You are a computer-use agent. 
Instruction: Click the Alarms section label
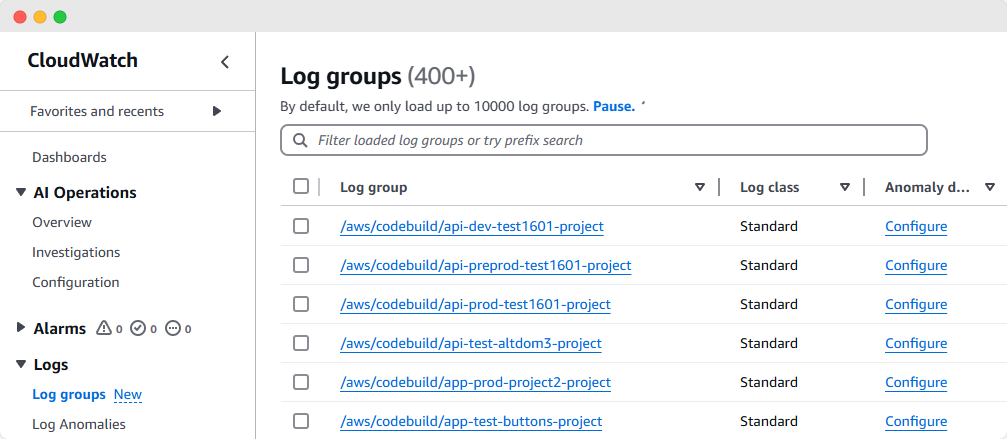60,329
